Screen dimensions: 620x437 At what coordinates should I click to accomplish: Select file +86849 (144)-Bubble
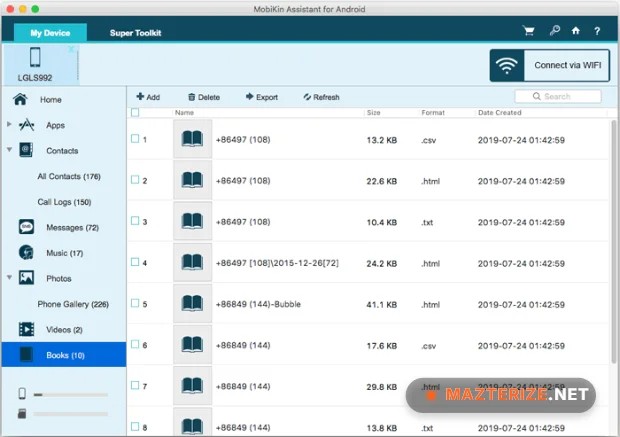tap(258, 304)
